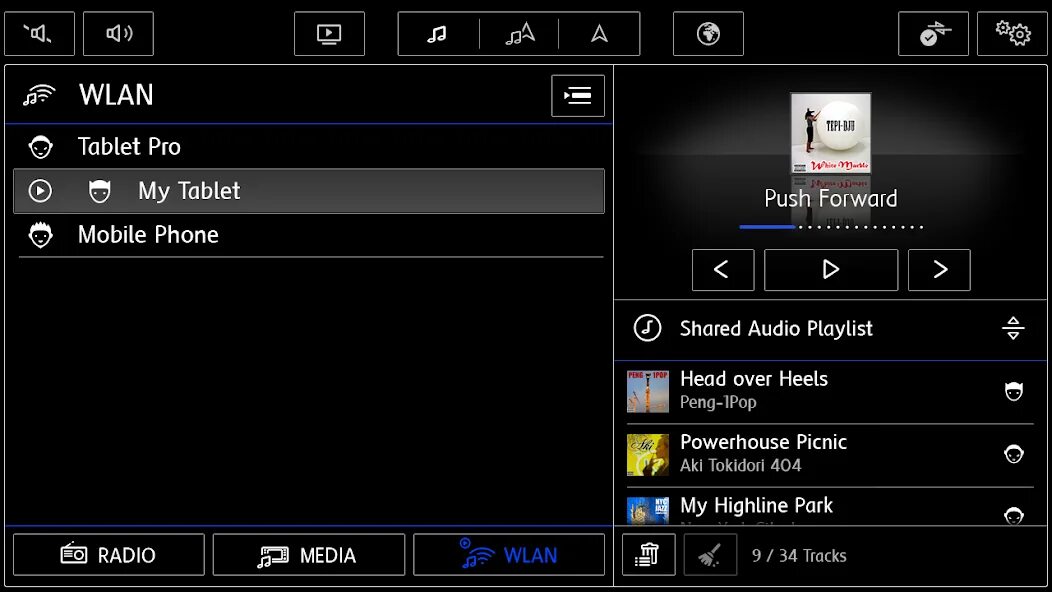Click the Head over Heels album thumbnail

[647, 391]
